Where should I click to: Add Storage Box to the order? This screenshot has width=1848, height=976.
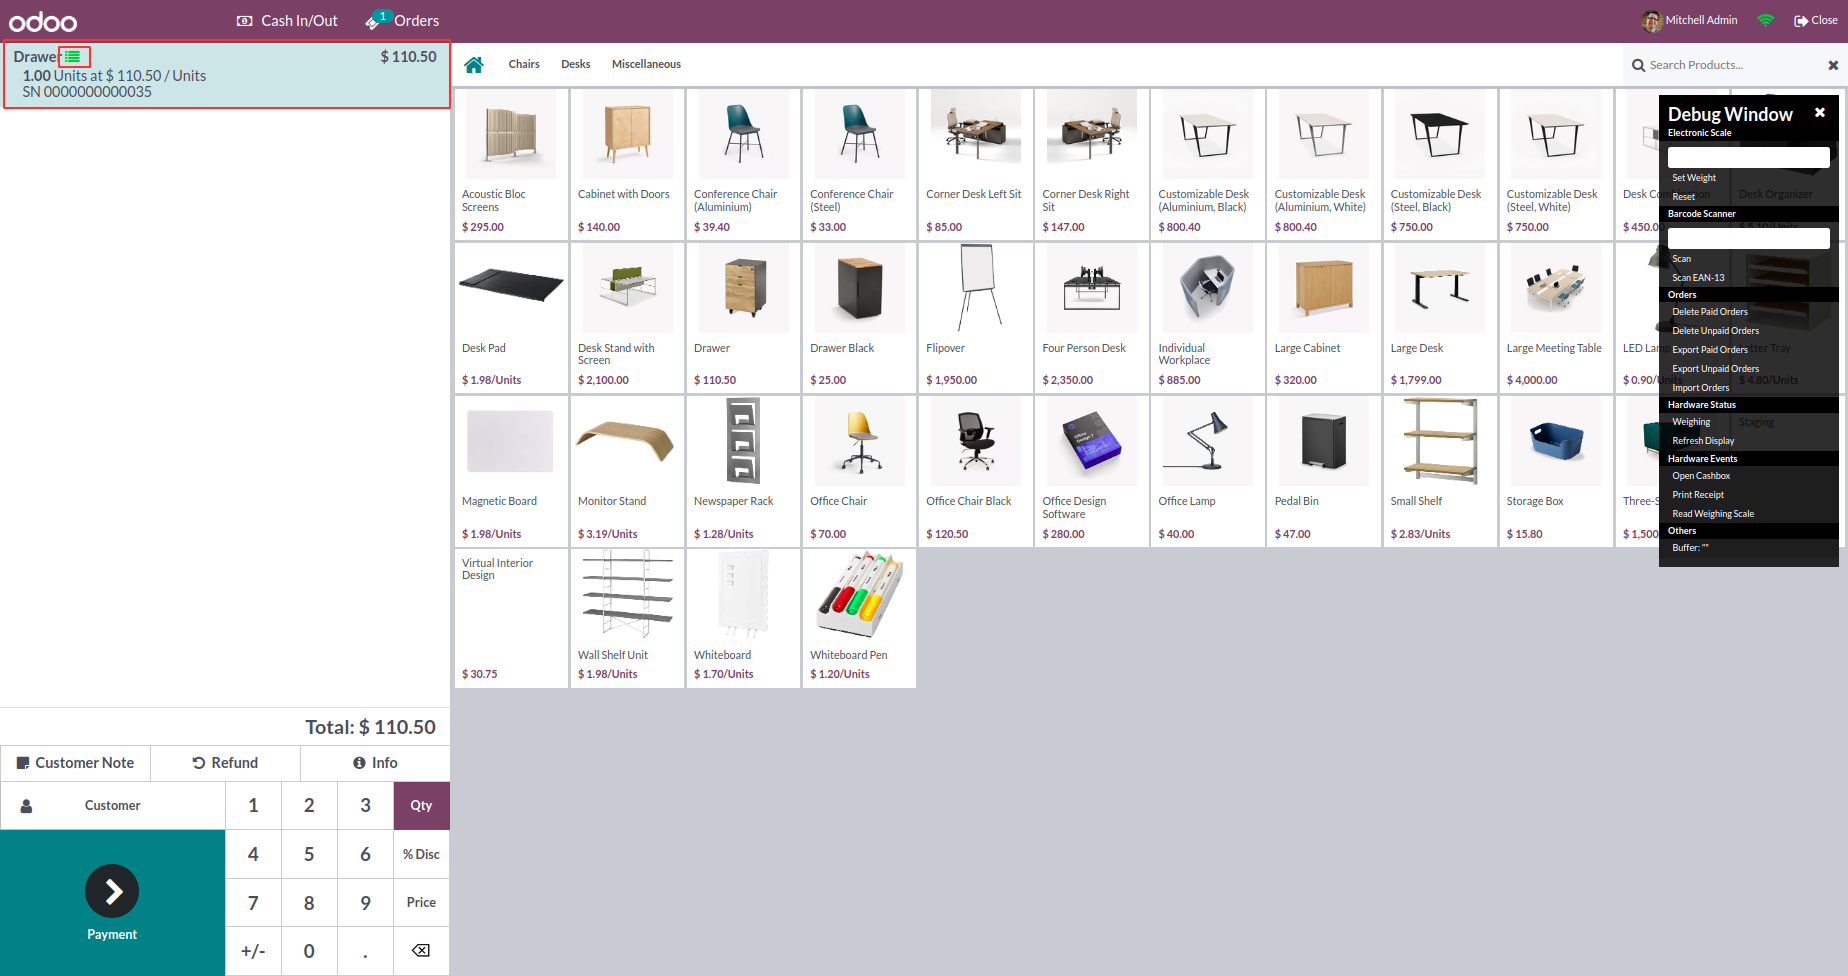(x=1555, y=471)
